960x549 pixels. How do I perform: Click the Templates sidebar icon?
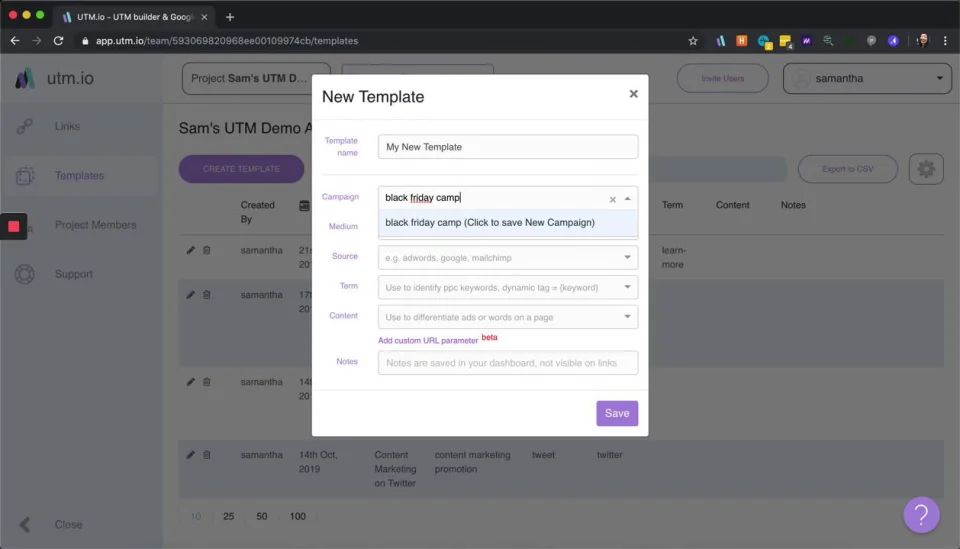pyautogui.click(x=24, y=176)
